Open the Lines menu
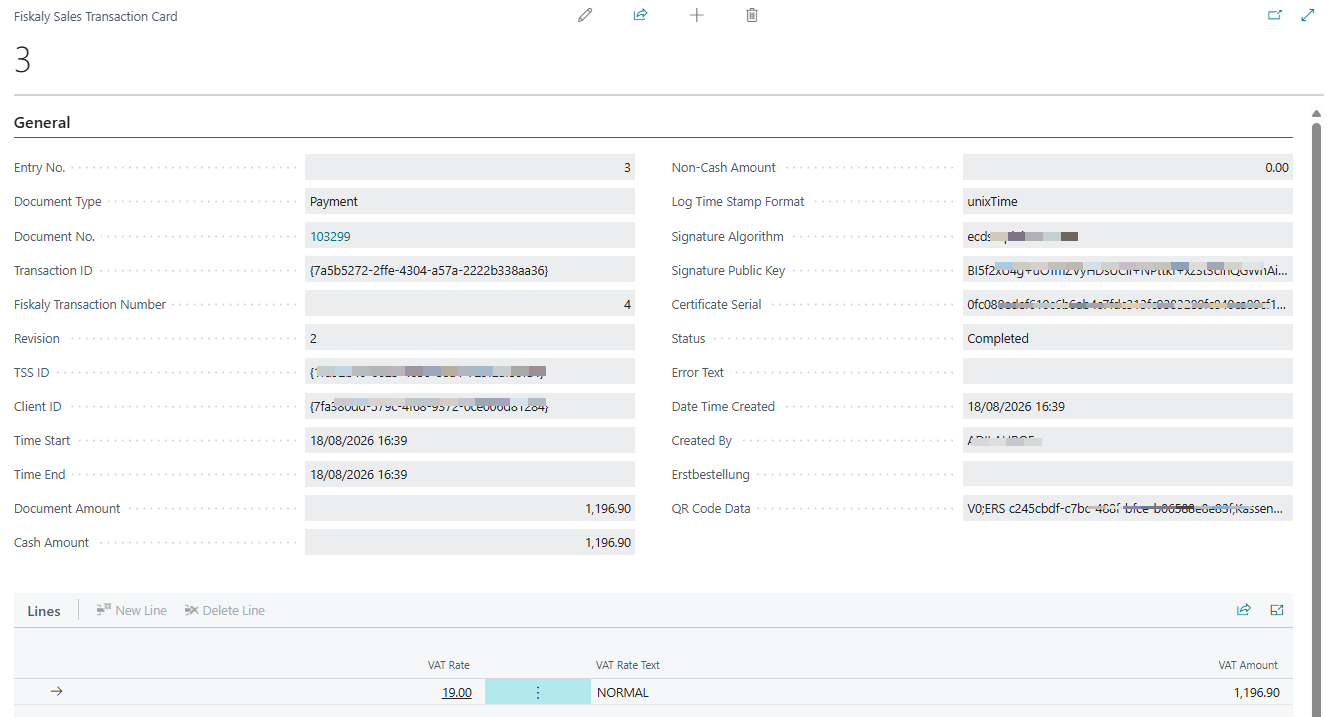The image size is (1327, 717). tap(44, 610)
